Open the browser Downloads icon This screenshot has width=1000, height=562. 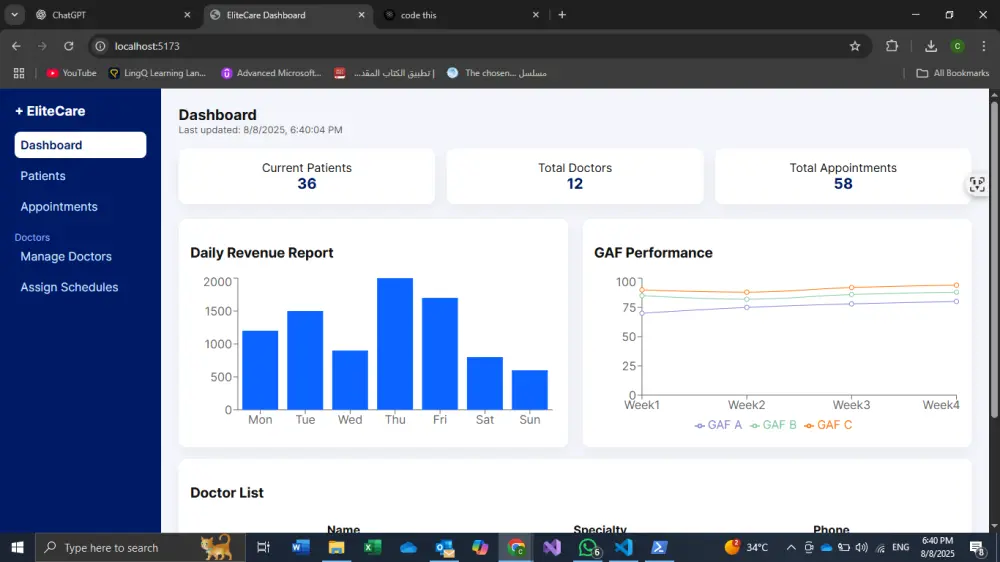(930, 46)
